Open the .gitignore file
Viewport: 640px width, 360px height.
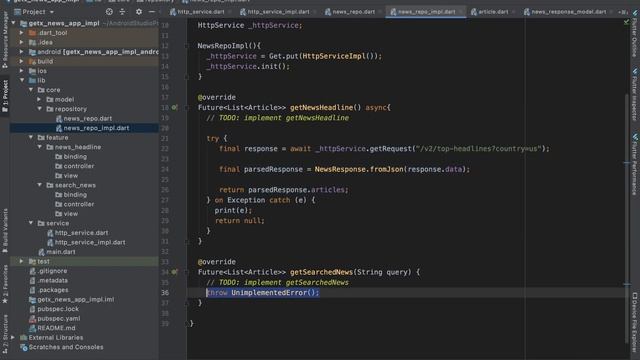click(x=48, y=271)
